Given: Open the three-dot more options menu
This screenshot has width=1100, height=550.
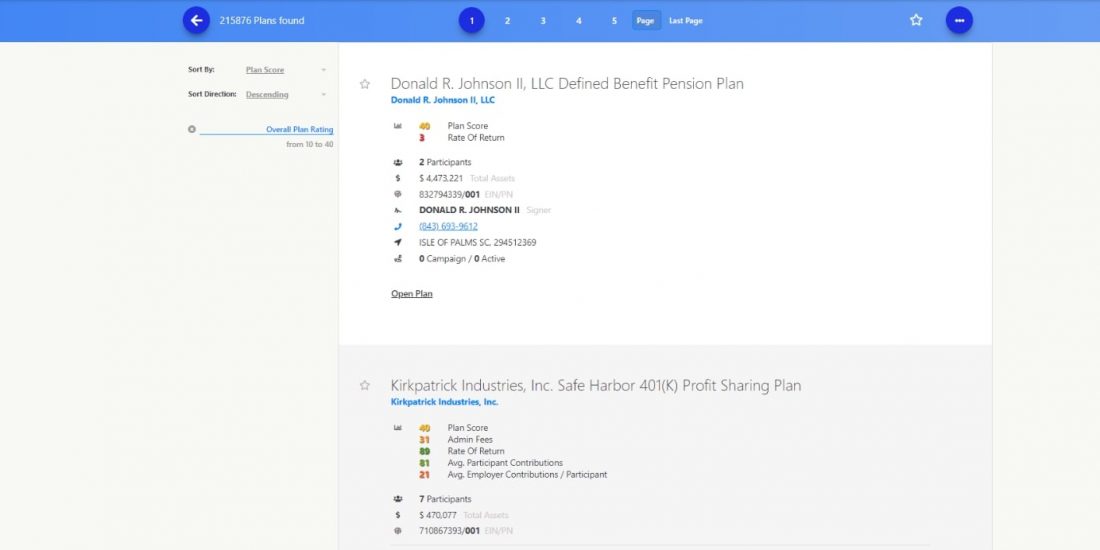Looking at the screenshot, I should [959, 20].
